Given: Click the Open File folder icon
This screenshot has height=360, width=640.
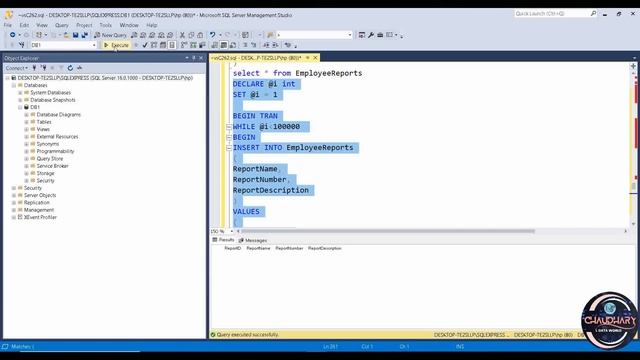Looking at the screenshot, I should (x=66, y=35).
